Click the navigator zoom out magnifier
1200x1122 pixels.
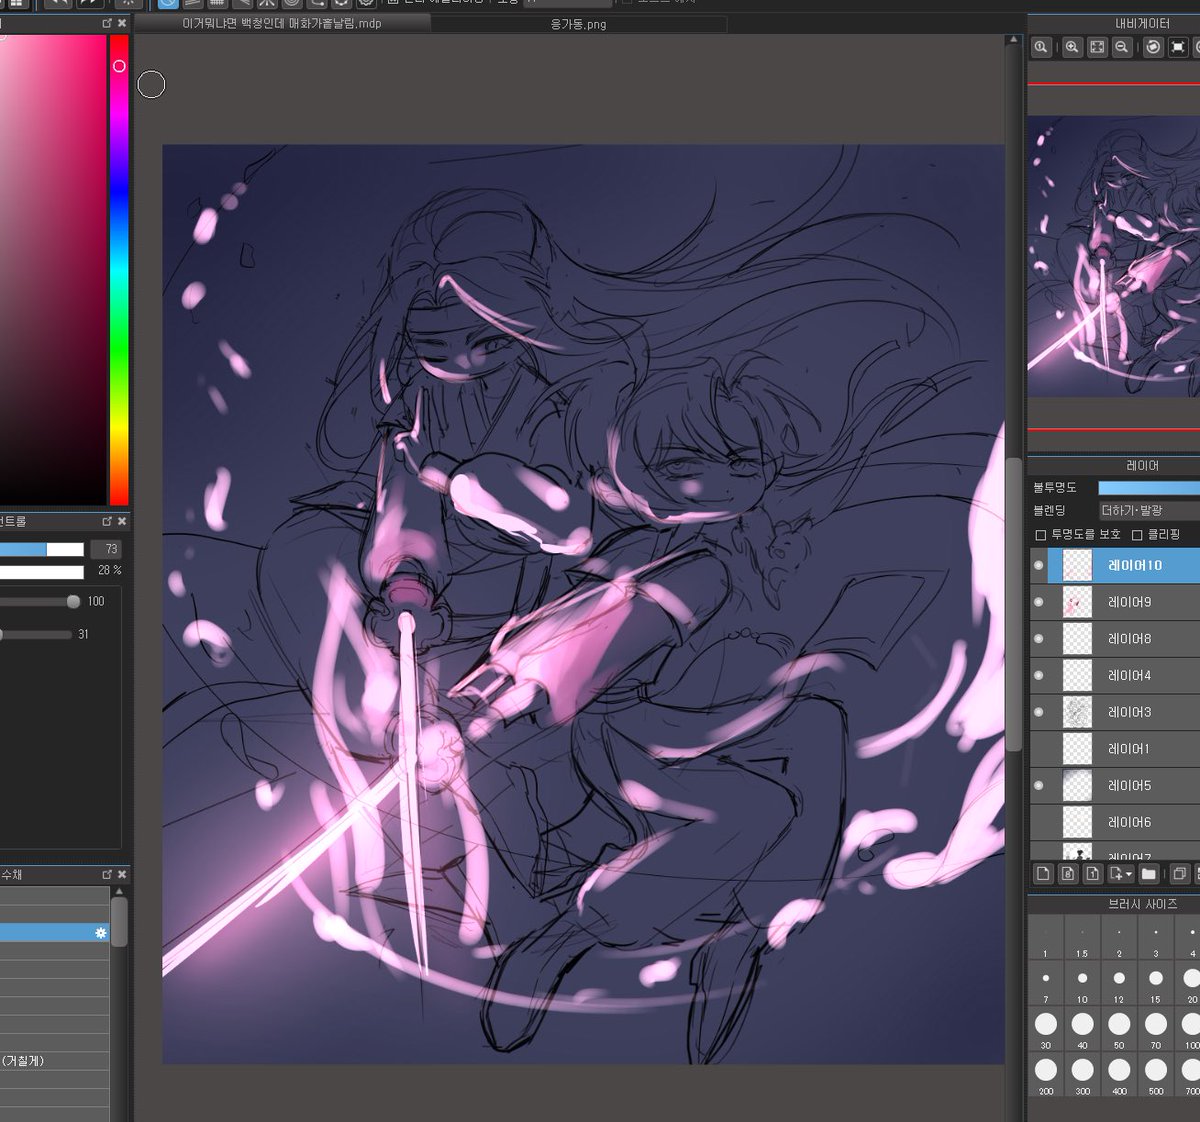pyautogui.click(x=1122, y=47)
